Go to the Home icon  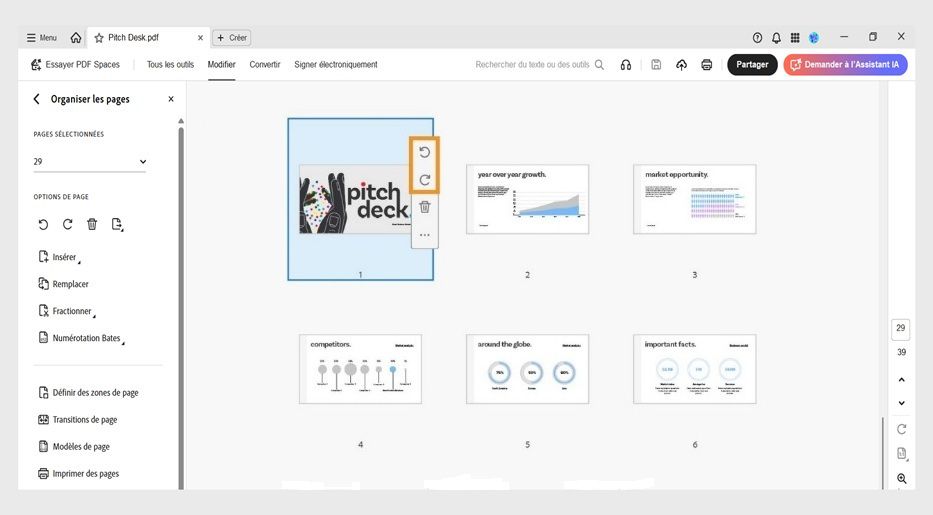click(x=76, y=37)
